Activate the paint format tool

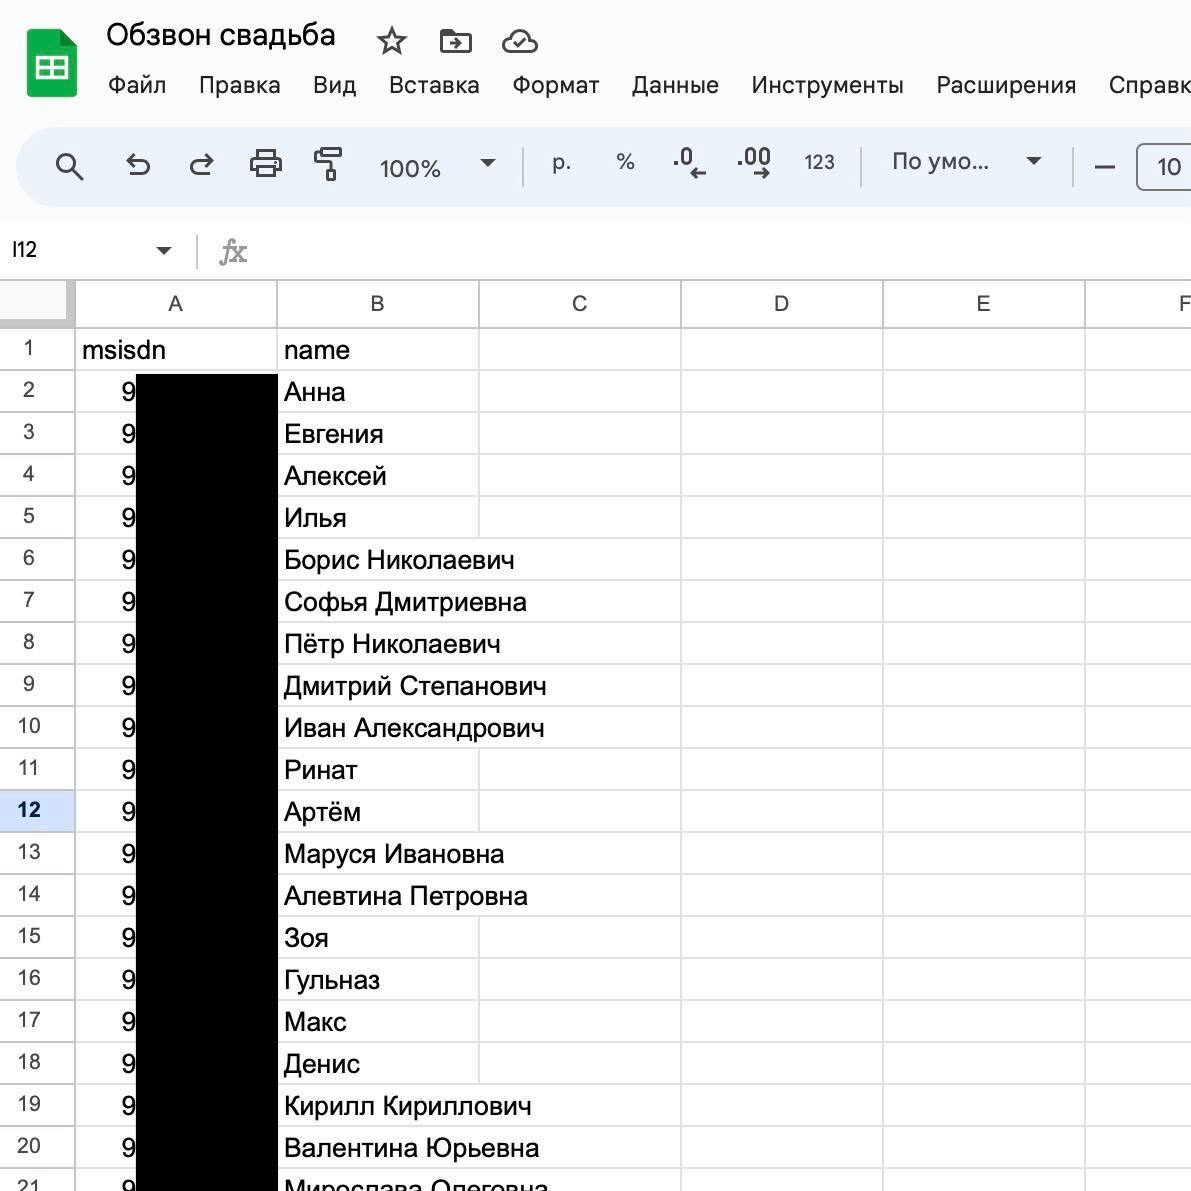pyautogui.click(x=328, y=163)
